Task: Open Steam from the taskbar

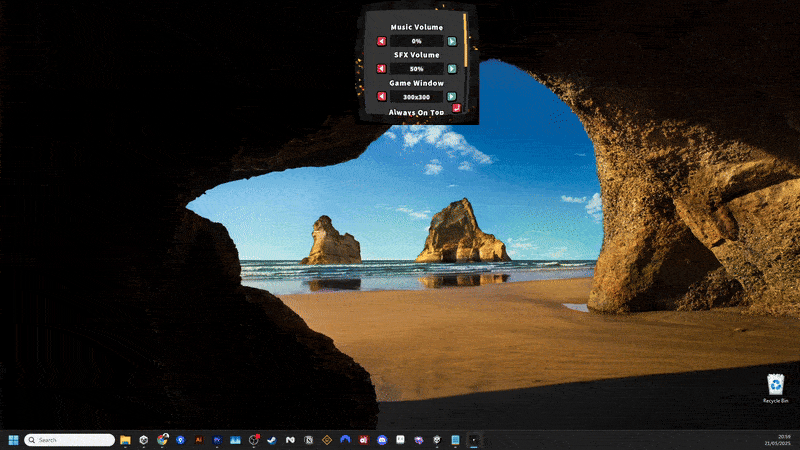Action: click(272, 440)
